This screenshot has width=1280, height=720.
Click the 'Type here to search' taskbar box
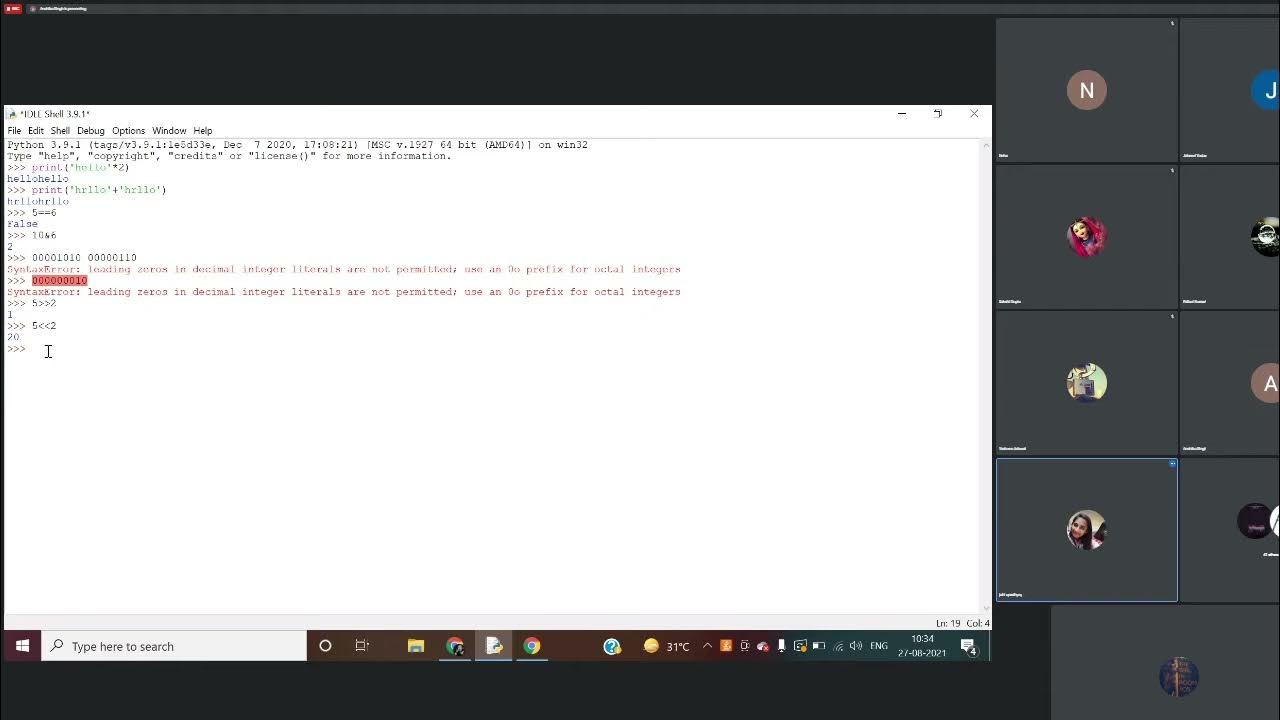[x=174, y=646]
